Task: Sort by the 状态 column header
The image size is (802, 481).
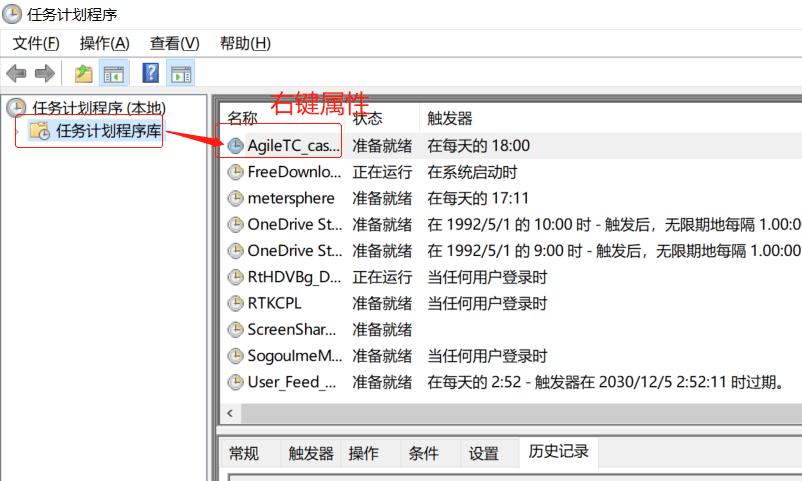Action: click(x=367, y=118)
